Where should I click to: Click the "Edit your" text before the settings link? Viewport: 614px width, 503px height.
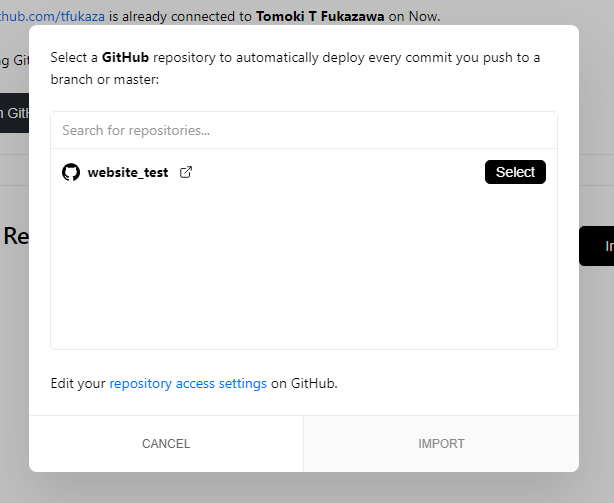[78, 383]
